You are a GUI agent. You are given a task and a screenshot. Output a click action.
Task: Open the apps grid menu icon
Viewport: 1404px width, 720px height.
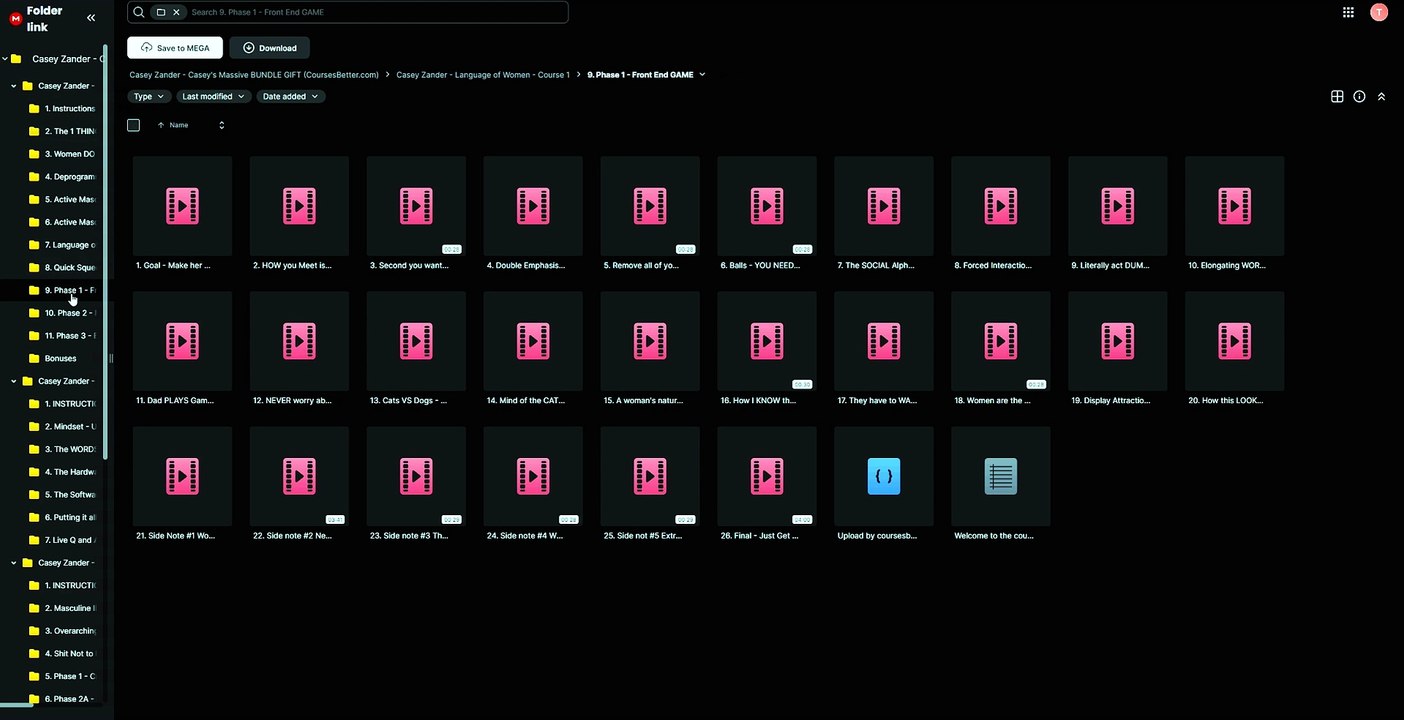[1348, 12]
